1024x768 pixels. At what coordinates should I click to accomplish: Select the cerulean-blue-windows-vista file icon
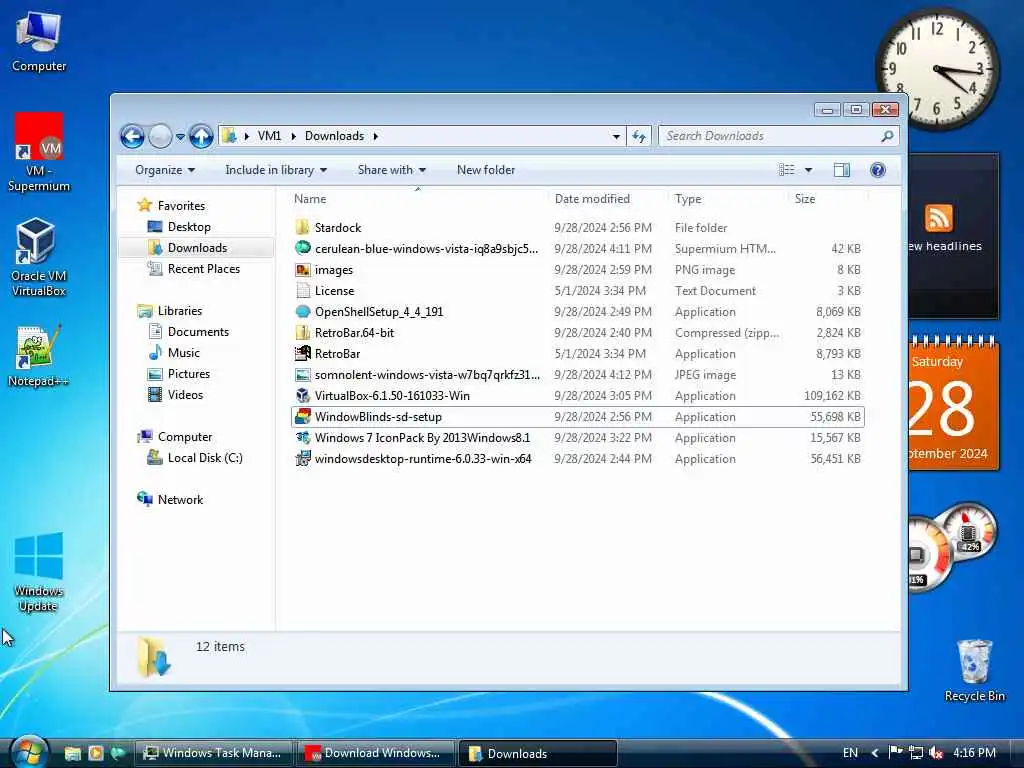(302, 248)
